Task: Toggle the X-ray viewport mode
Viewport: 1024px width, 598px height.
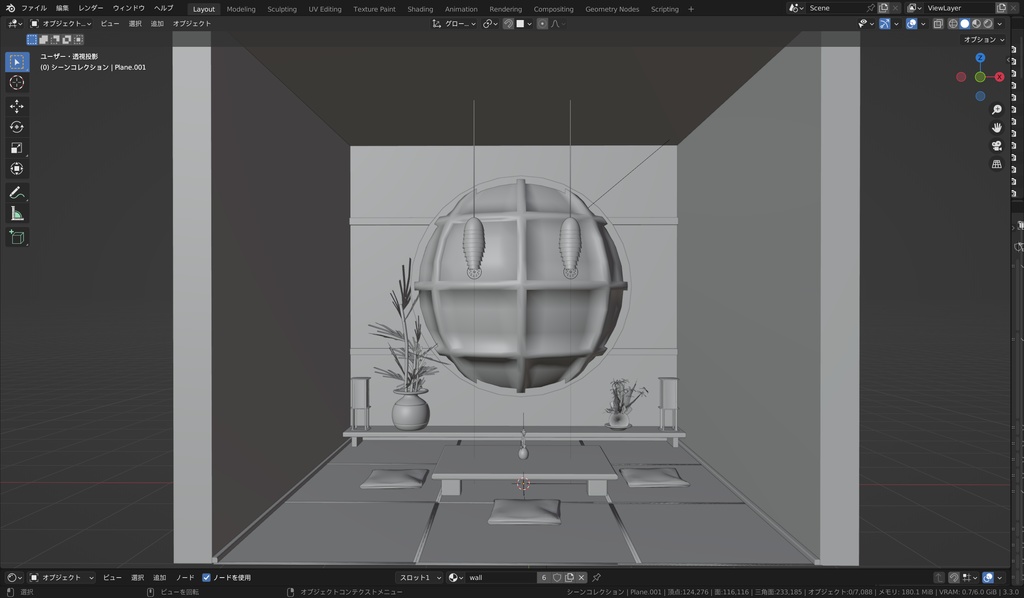Action: click(939, 23)
